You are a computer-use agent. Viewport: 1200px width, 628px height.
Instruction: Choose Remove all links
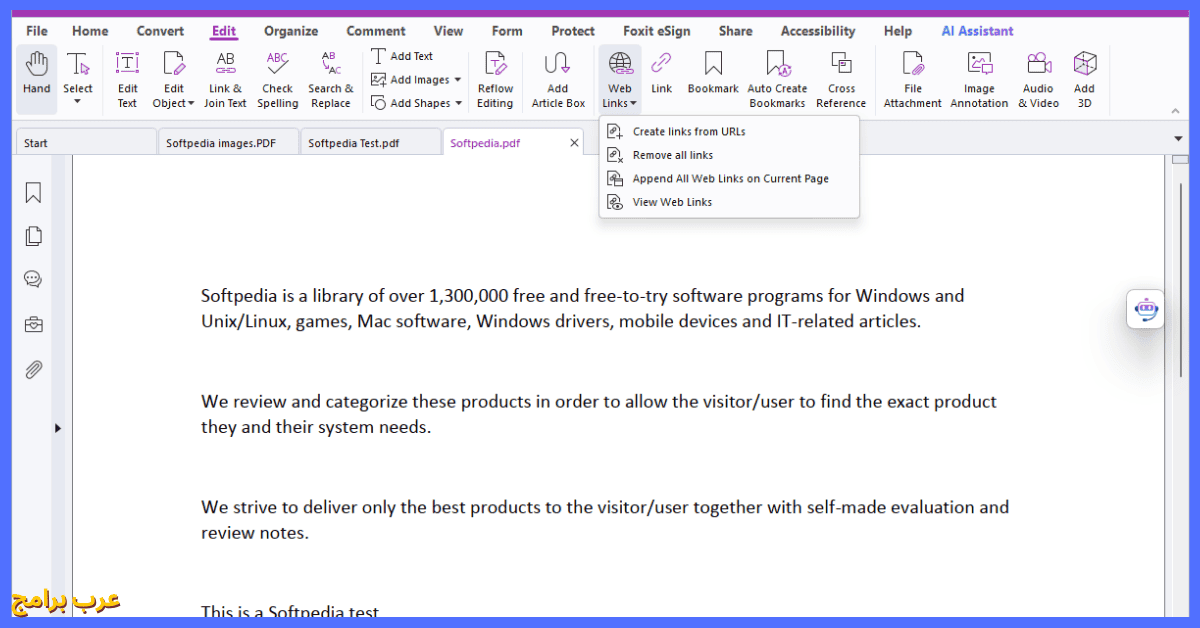pyautogui.click(x=729, y=155)
